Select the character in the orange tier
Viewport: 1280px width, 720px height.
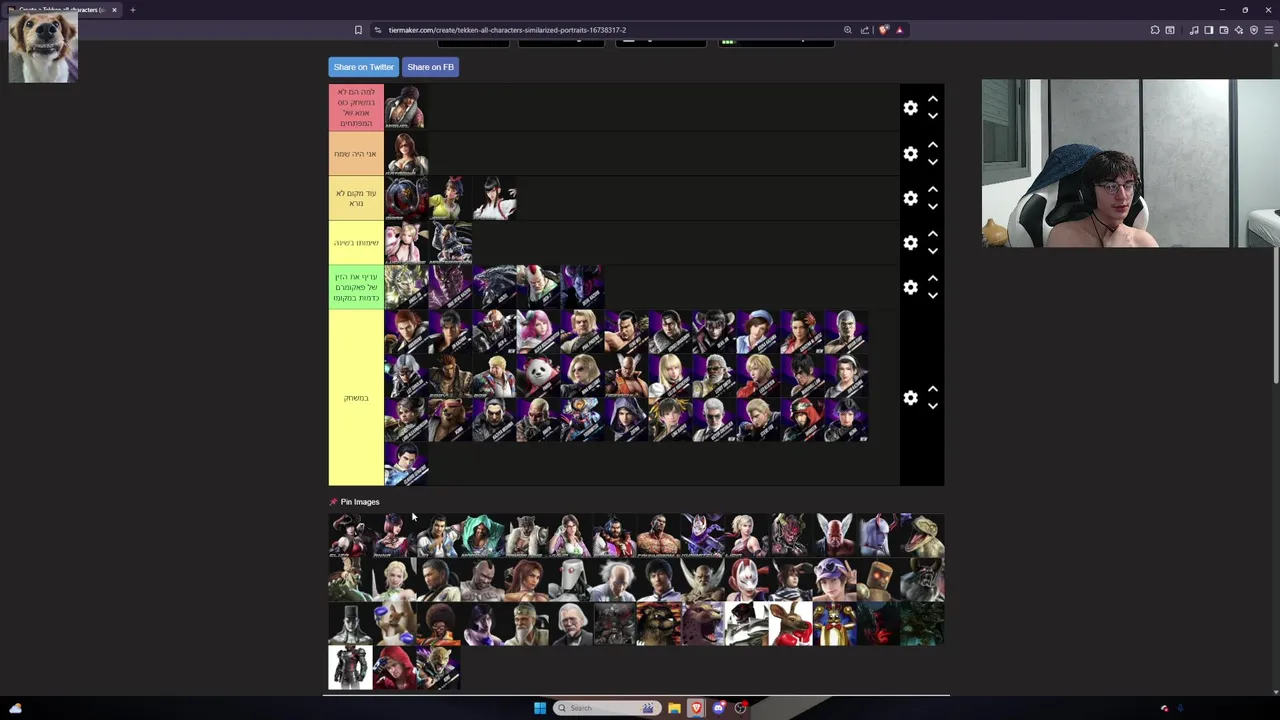406,154
